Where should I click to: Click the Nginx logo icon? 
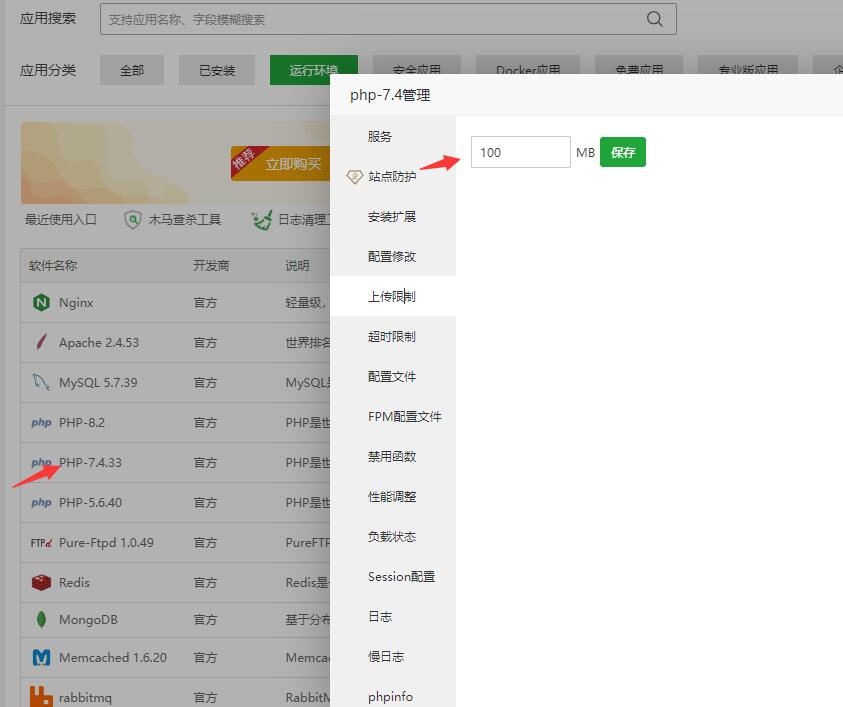click(41, 303)
